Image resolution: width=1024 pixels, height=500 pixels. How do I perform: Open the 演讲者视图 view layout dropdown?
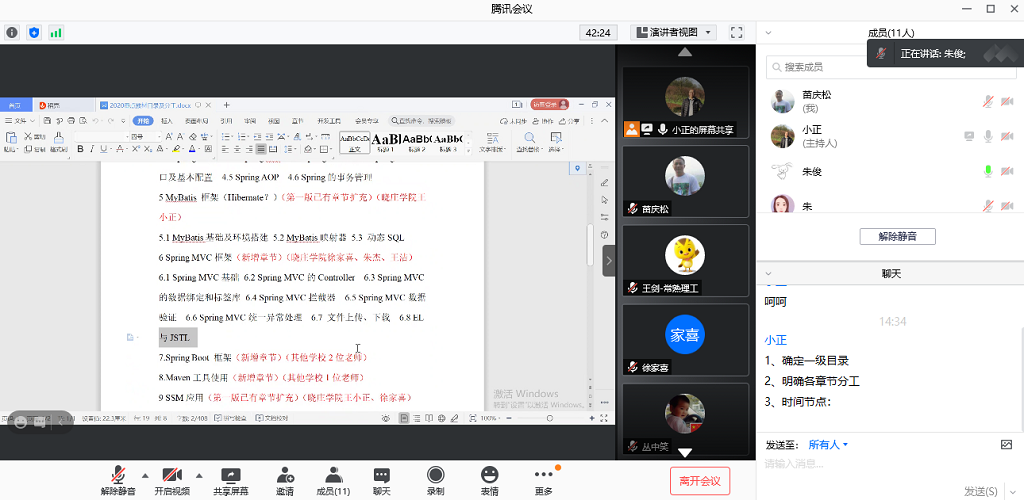[x=674, y=32]
